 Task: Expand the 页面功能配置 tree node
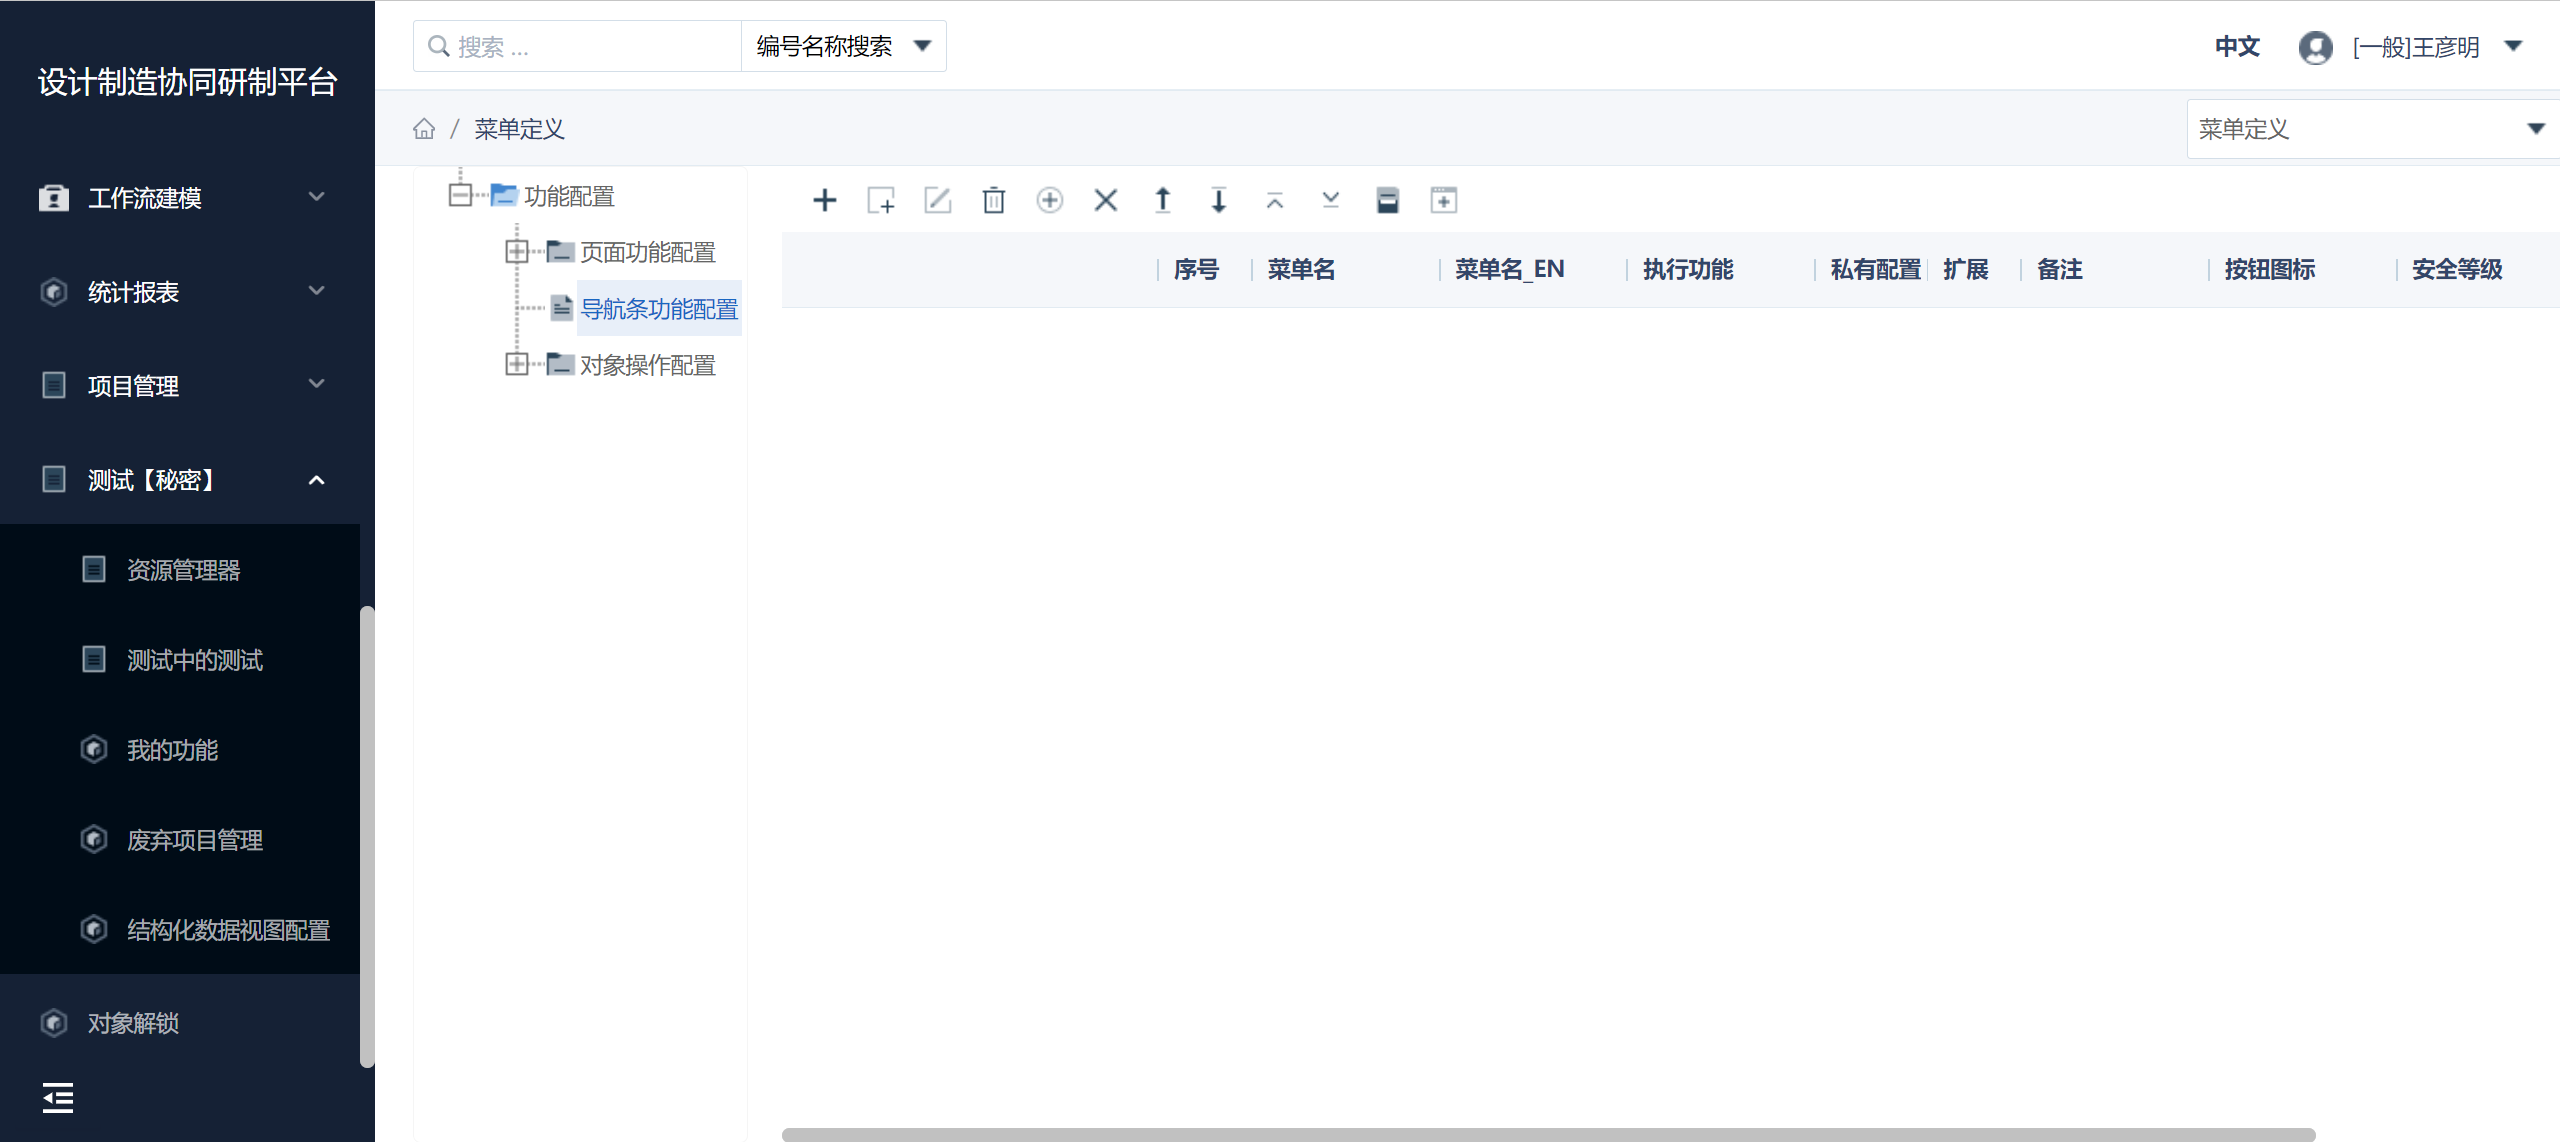517,251
